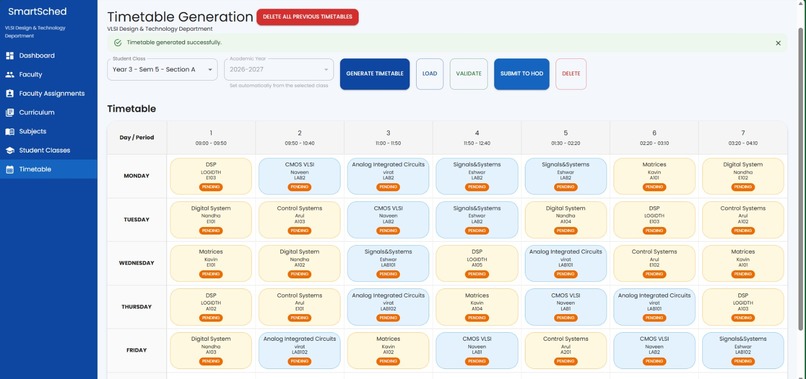Click the WEDNESDAY row header
Image resolution: width=806 pixels, height=379 pixels.
[137, 263]
